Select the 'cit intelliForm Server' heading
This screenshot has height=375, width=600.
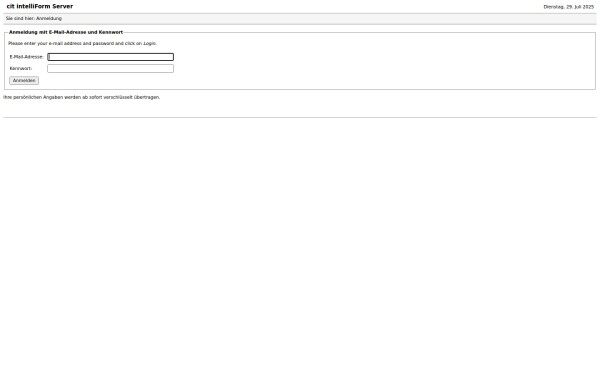(40, 6)
